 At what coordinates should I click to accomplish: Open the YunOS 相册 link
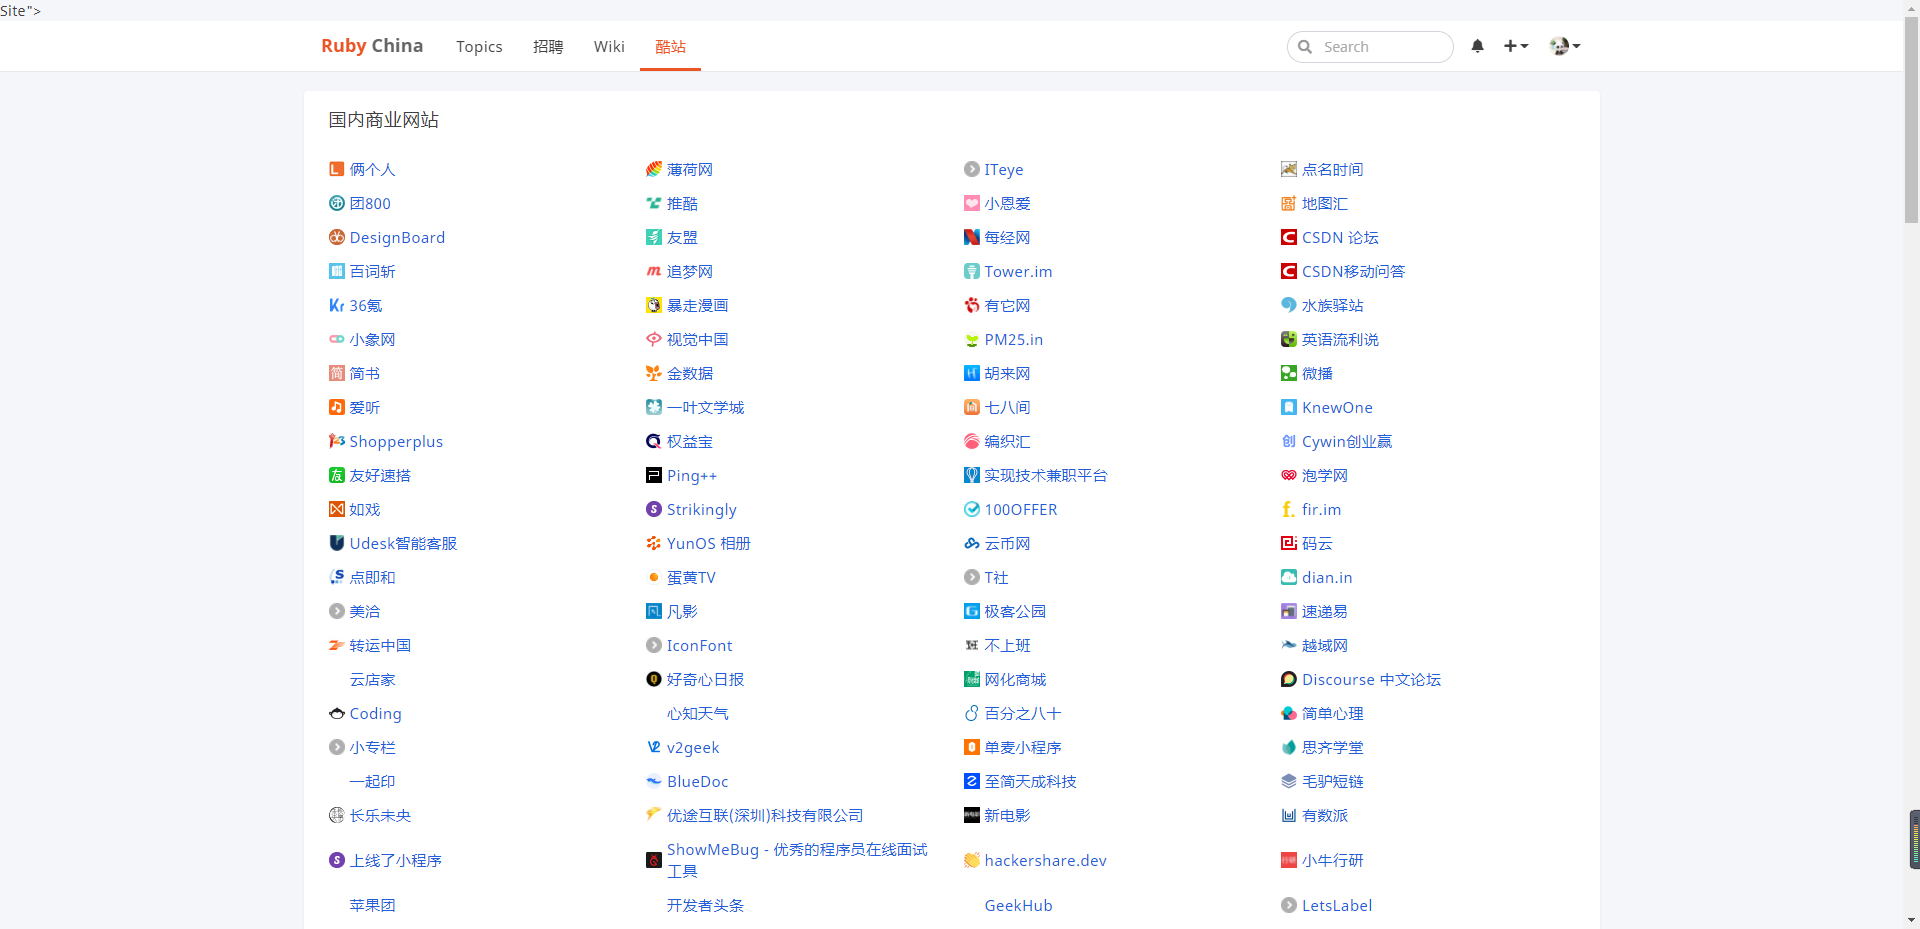pyautogui.click(x=709, y=543)
